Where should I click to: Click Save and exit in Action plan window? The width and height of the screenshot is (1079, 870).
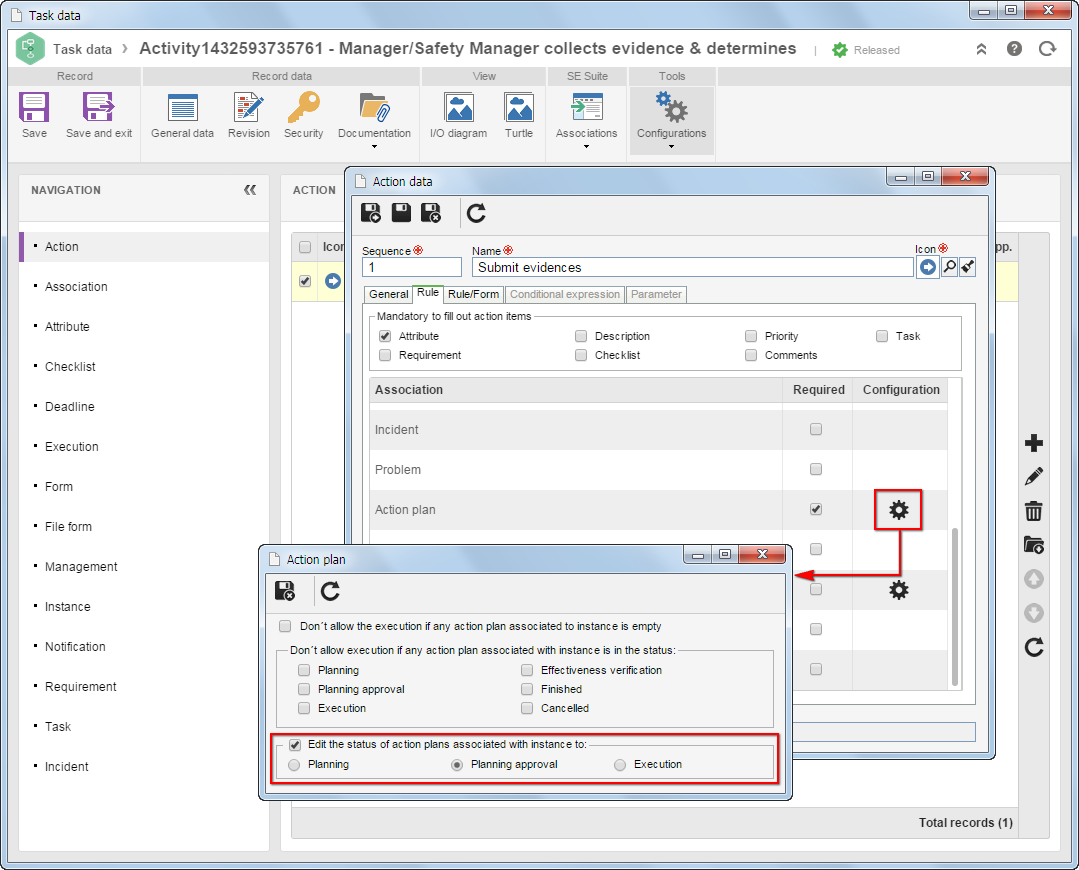coord(285,591)
